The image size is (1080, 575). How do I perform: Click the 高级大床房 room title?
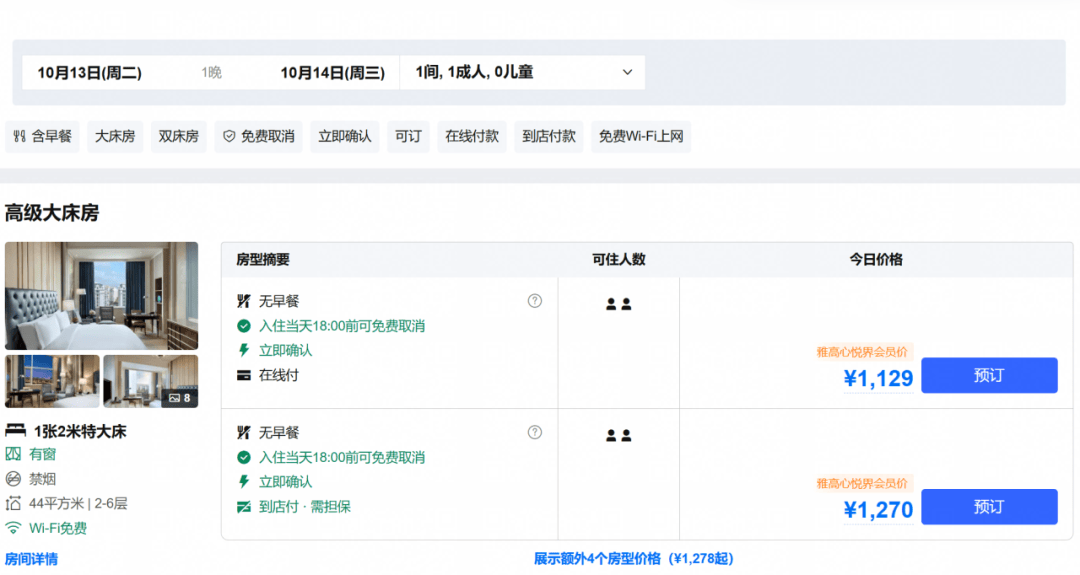[52, 213]
